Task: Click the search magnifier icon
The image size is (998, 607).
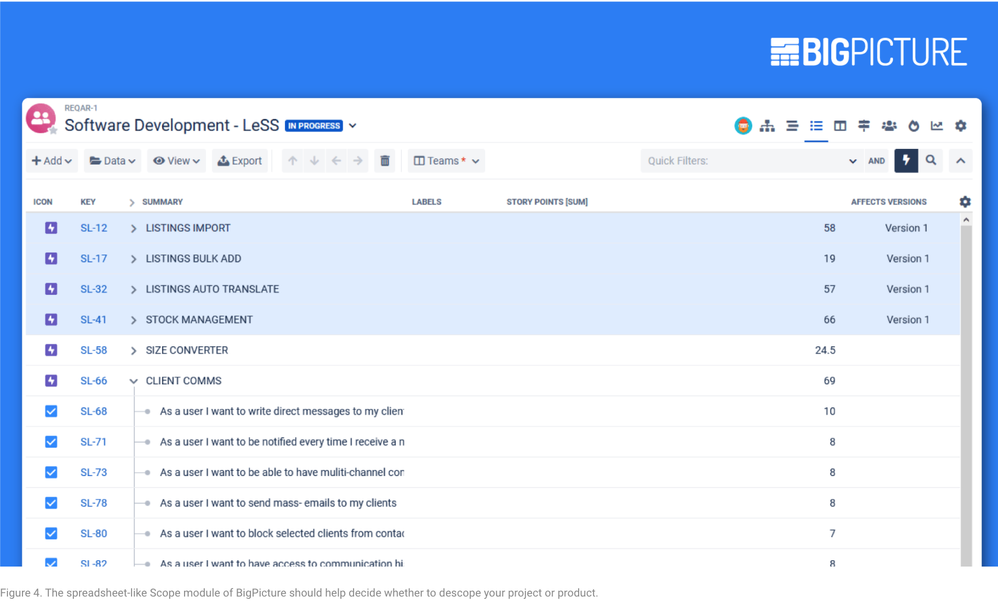Action: point(931,160)
